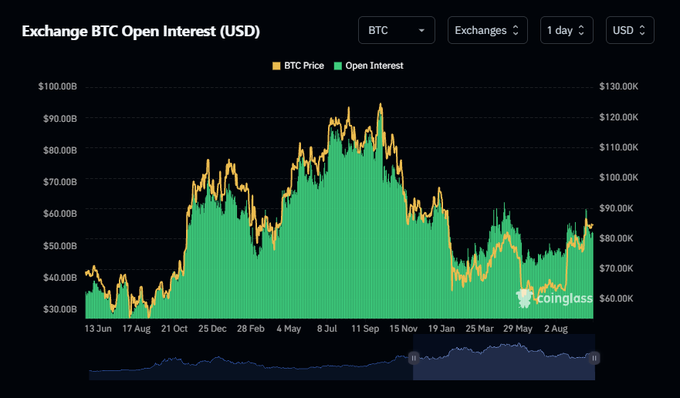
Task: Click the $80.00K right axis label
Action: click(x=616, y=238)
